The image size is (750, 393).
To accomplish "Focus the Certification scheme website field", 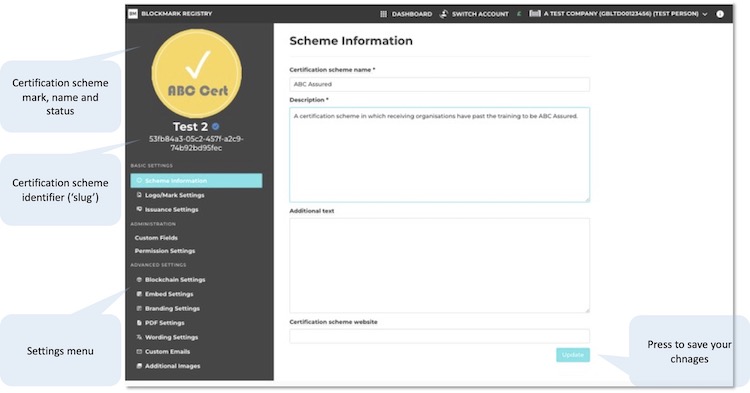I will click(439, 336).
